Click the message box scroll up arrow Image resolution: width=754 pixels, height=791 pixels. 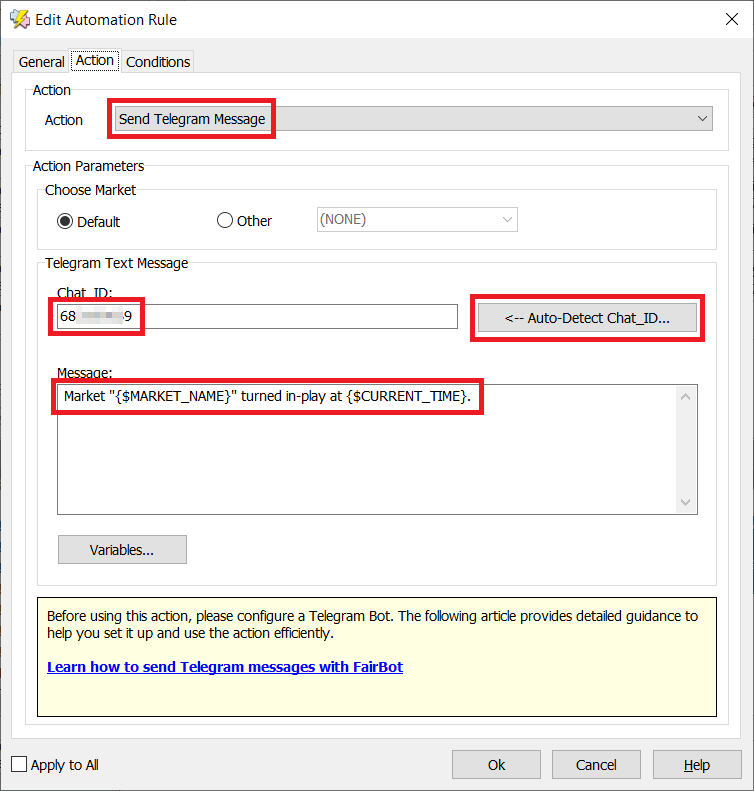(x=685, y=397)
